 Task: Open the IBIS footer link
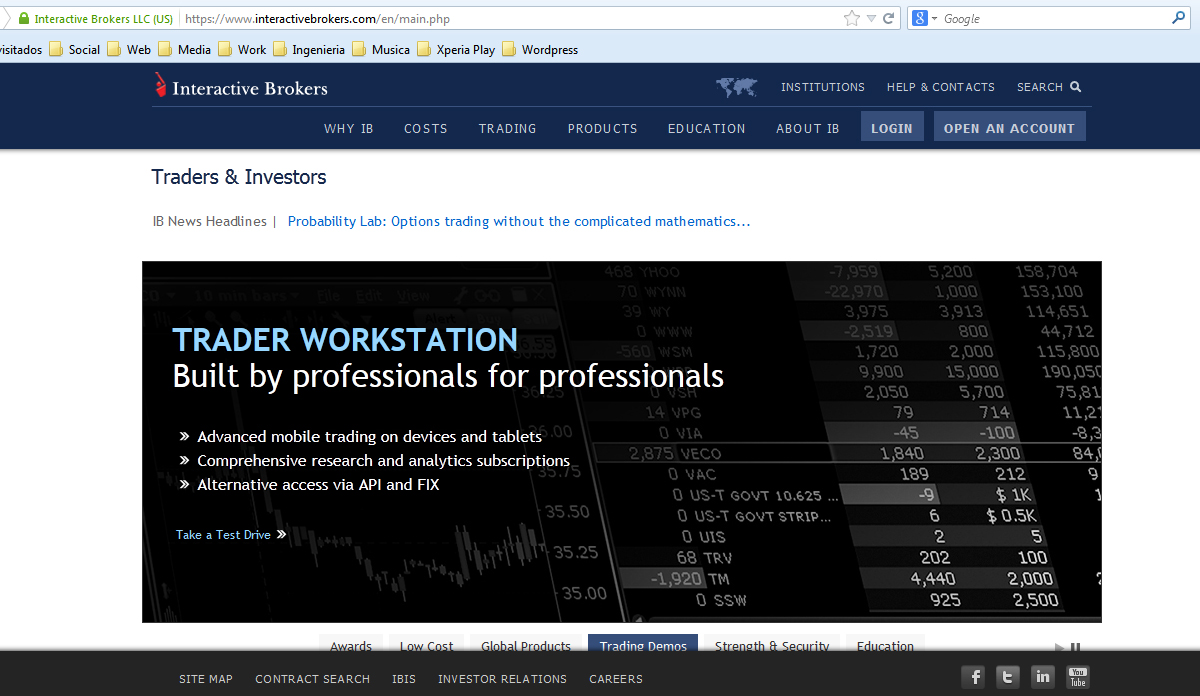(x=404, y=679)
